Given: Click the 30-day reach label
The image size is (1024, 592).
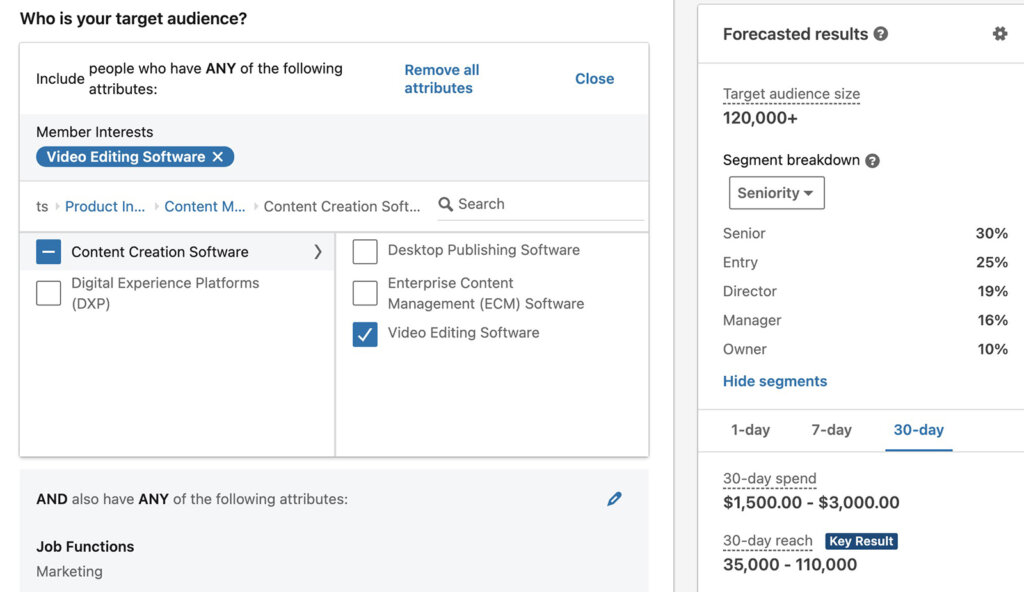Looking at the screenshot, I should point(767,541).
